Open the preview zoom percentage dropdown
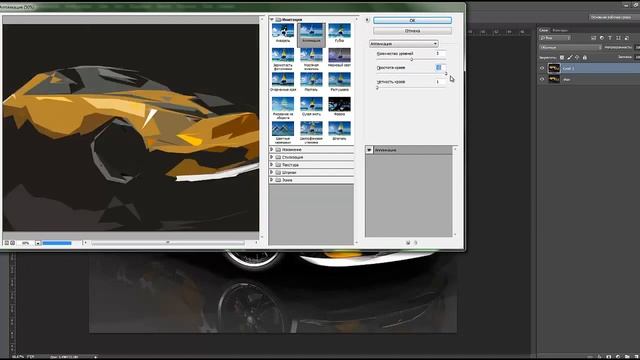Viewport: 640px width, 360px height. (38, 243)
